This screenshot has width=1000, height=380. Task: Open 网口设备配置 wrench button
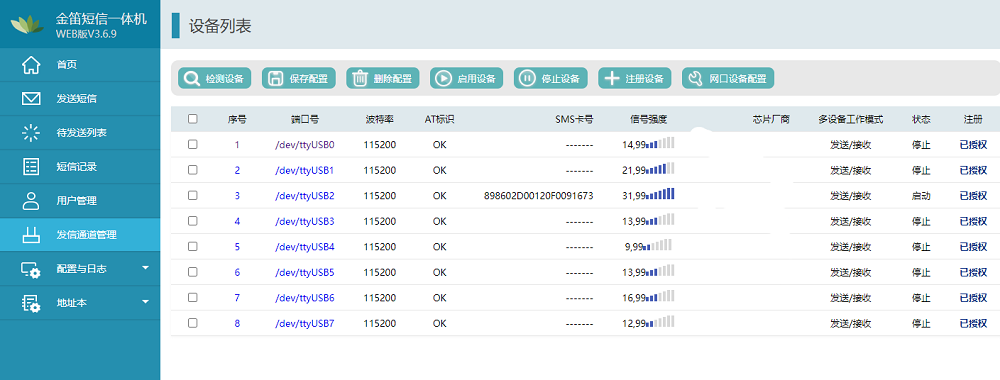coord(728,78)
